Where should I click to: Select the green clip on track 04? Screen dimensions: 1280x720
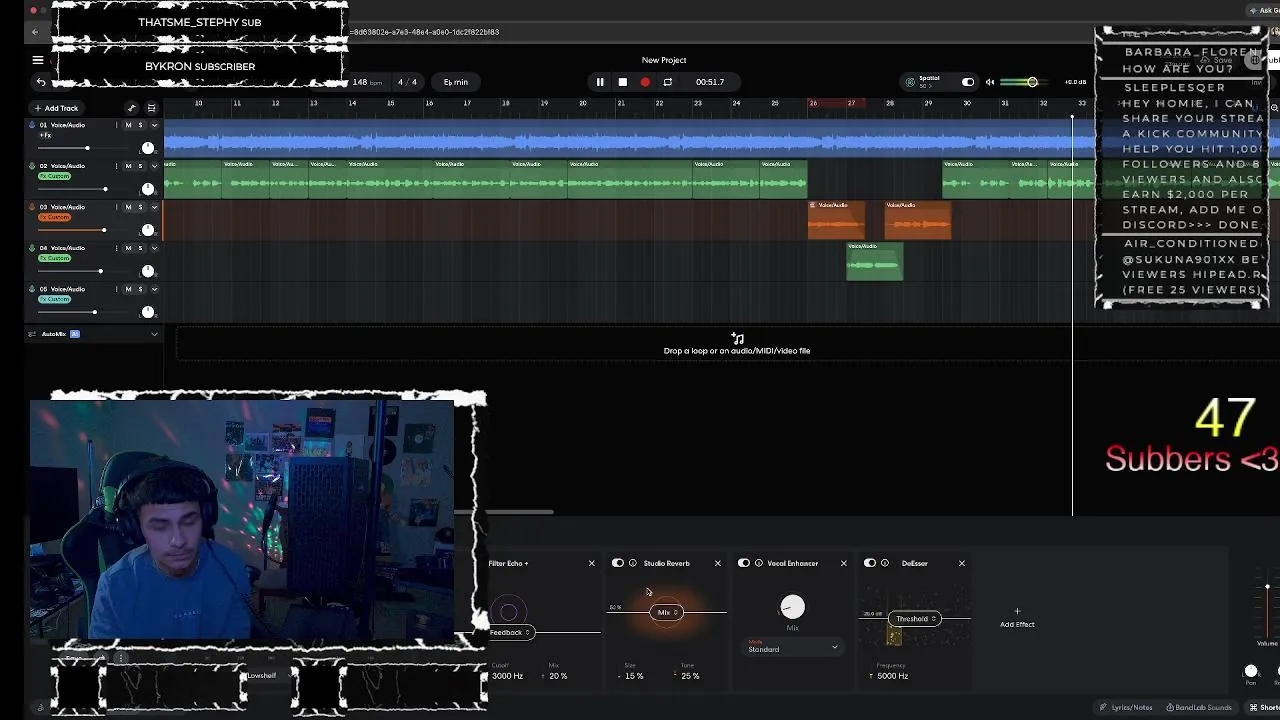pyautogui.click(x=875, y=261)
